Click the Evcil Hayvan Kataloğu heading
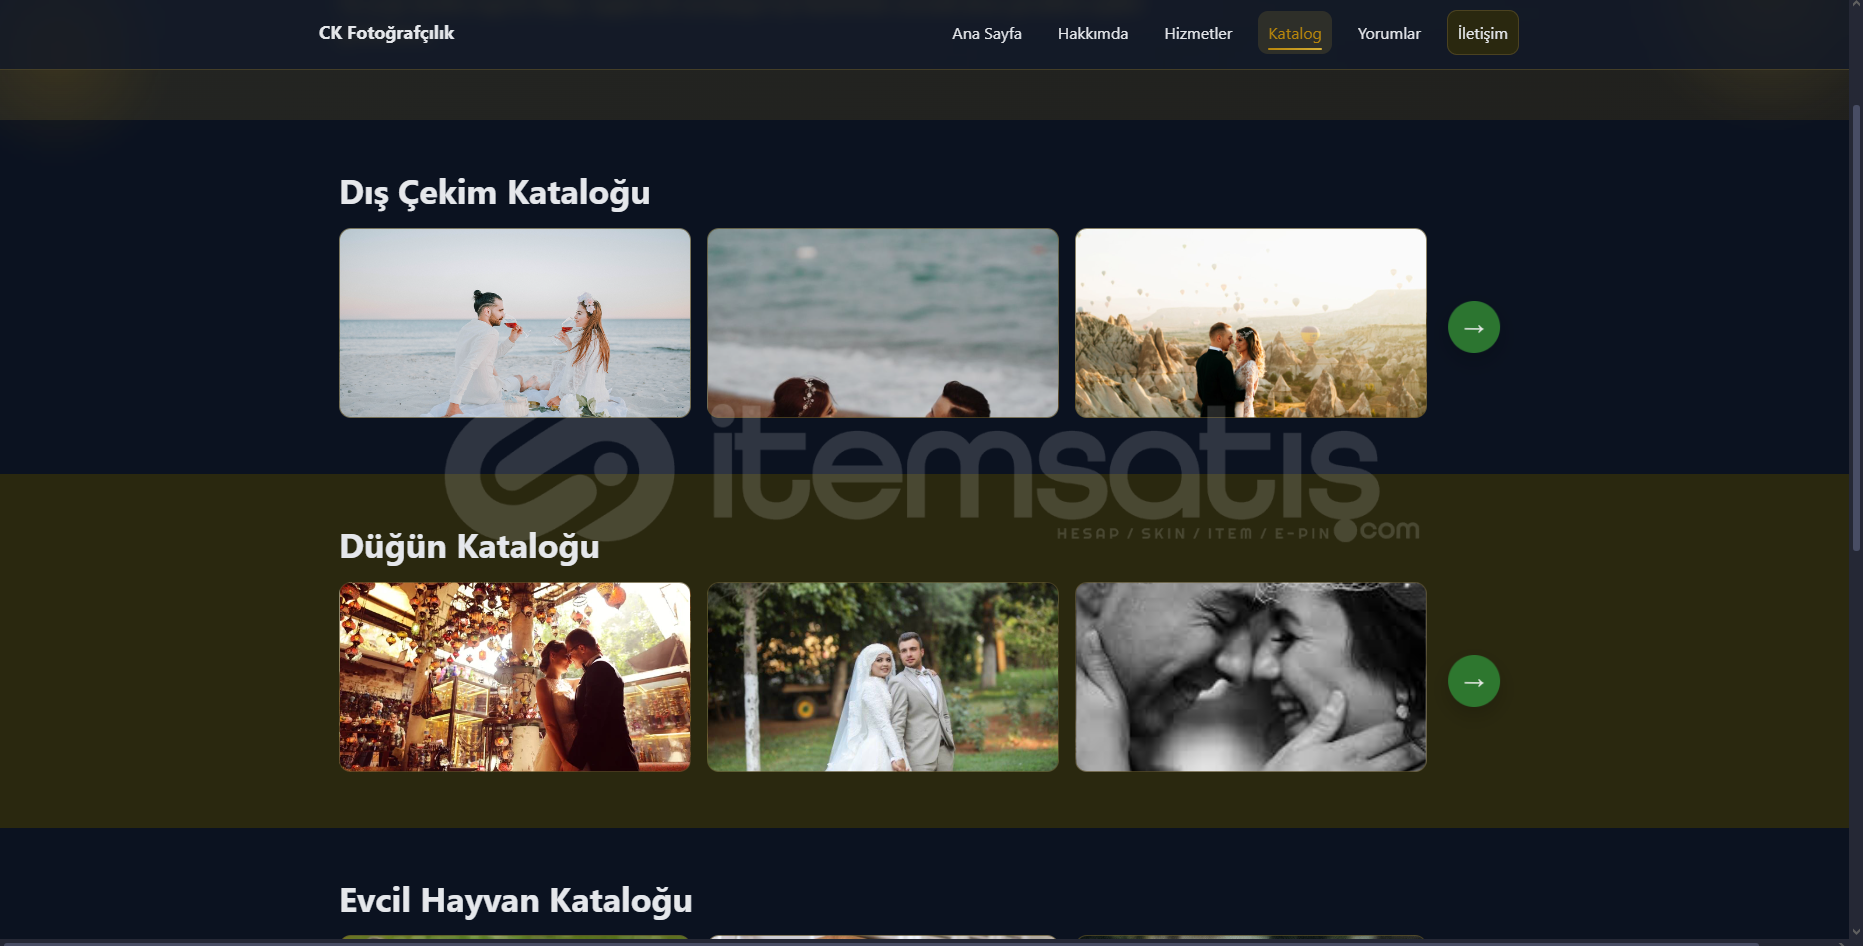1863x946 pixels. tap(515, 900)
